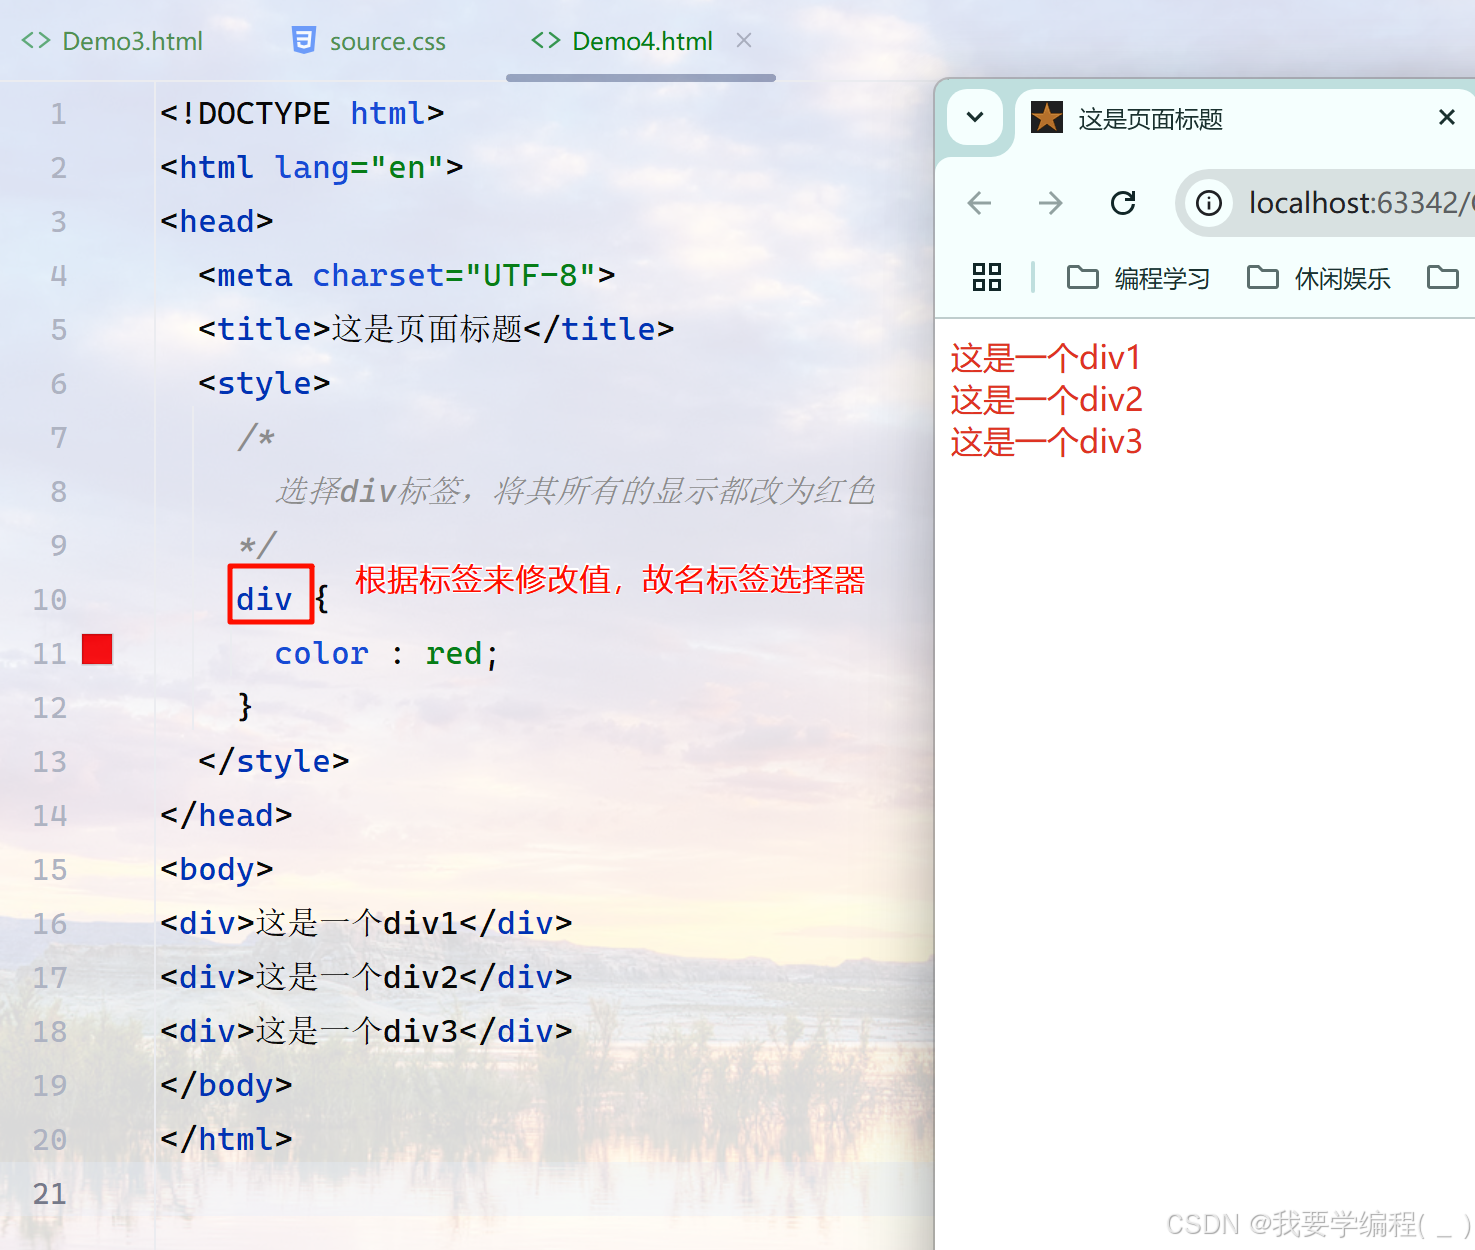The width and height of the screenshot is (1475, 1250).
Task: Open the 编程学习 bookmark folder
Action: [x=1138, y=278]
